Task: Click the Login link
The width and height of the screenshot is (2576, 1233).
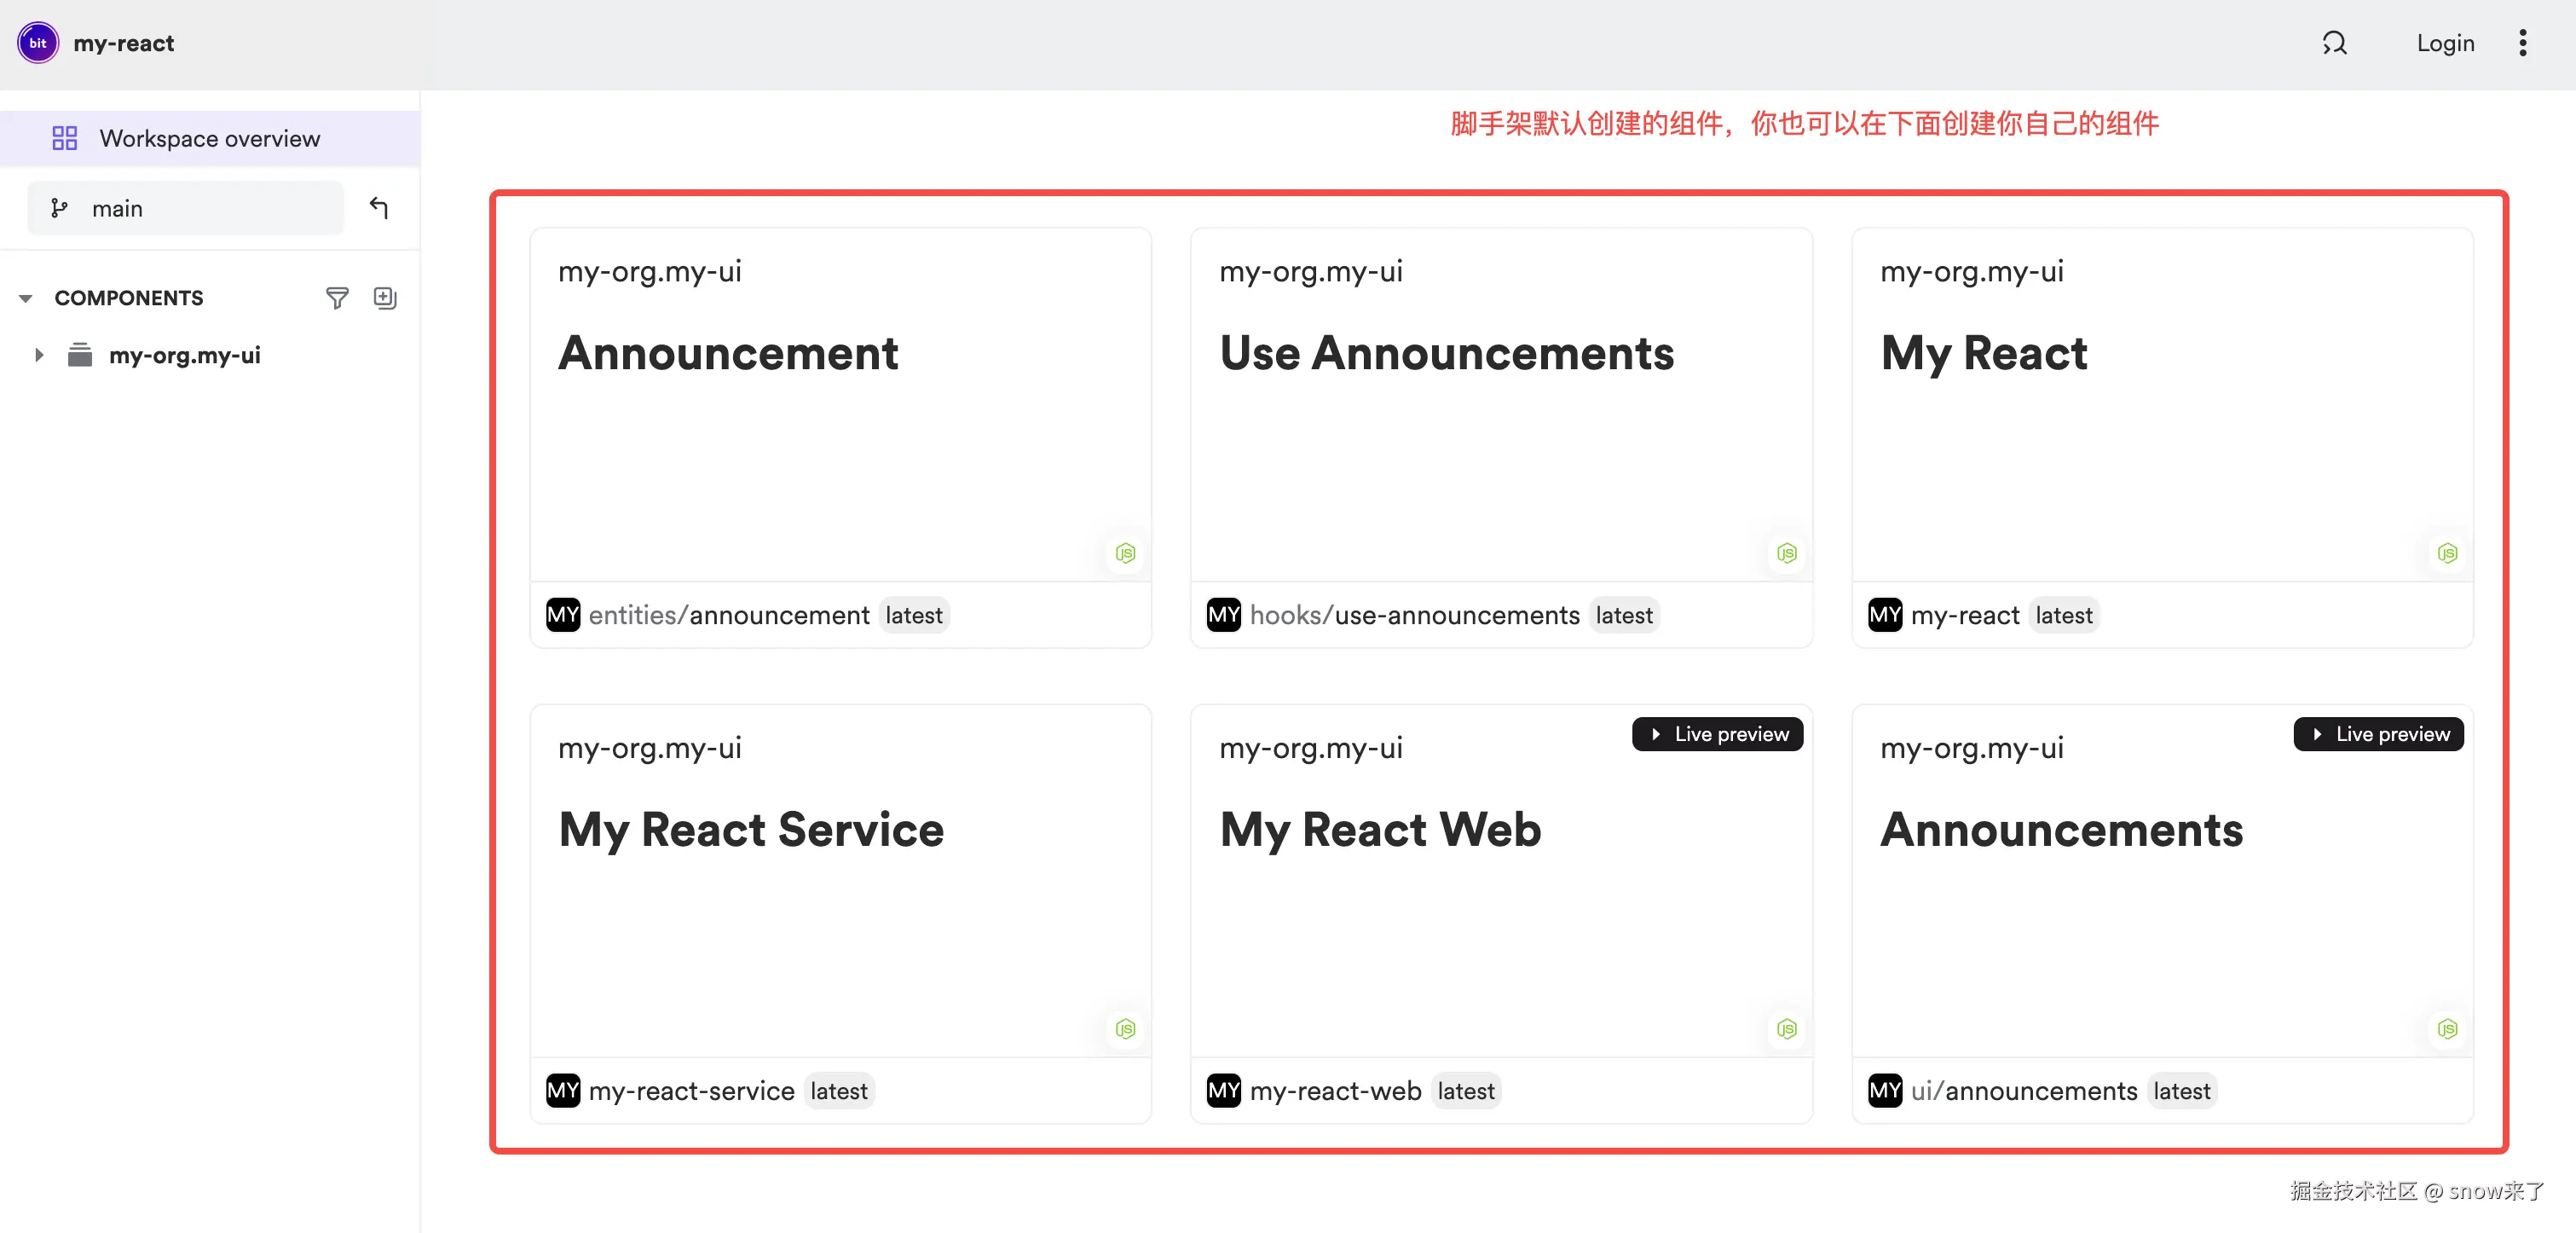Action: 2445,43
